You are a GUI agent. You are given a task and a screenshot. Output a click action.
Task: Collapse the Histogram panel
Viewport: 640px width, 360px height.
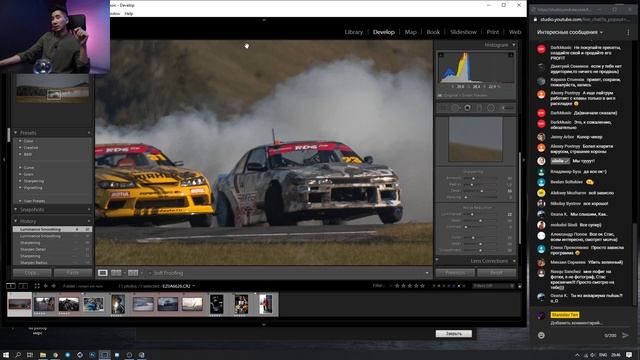coord(514,44)
